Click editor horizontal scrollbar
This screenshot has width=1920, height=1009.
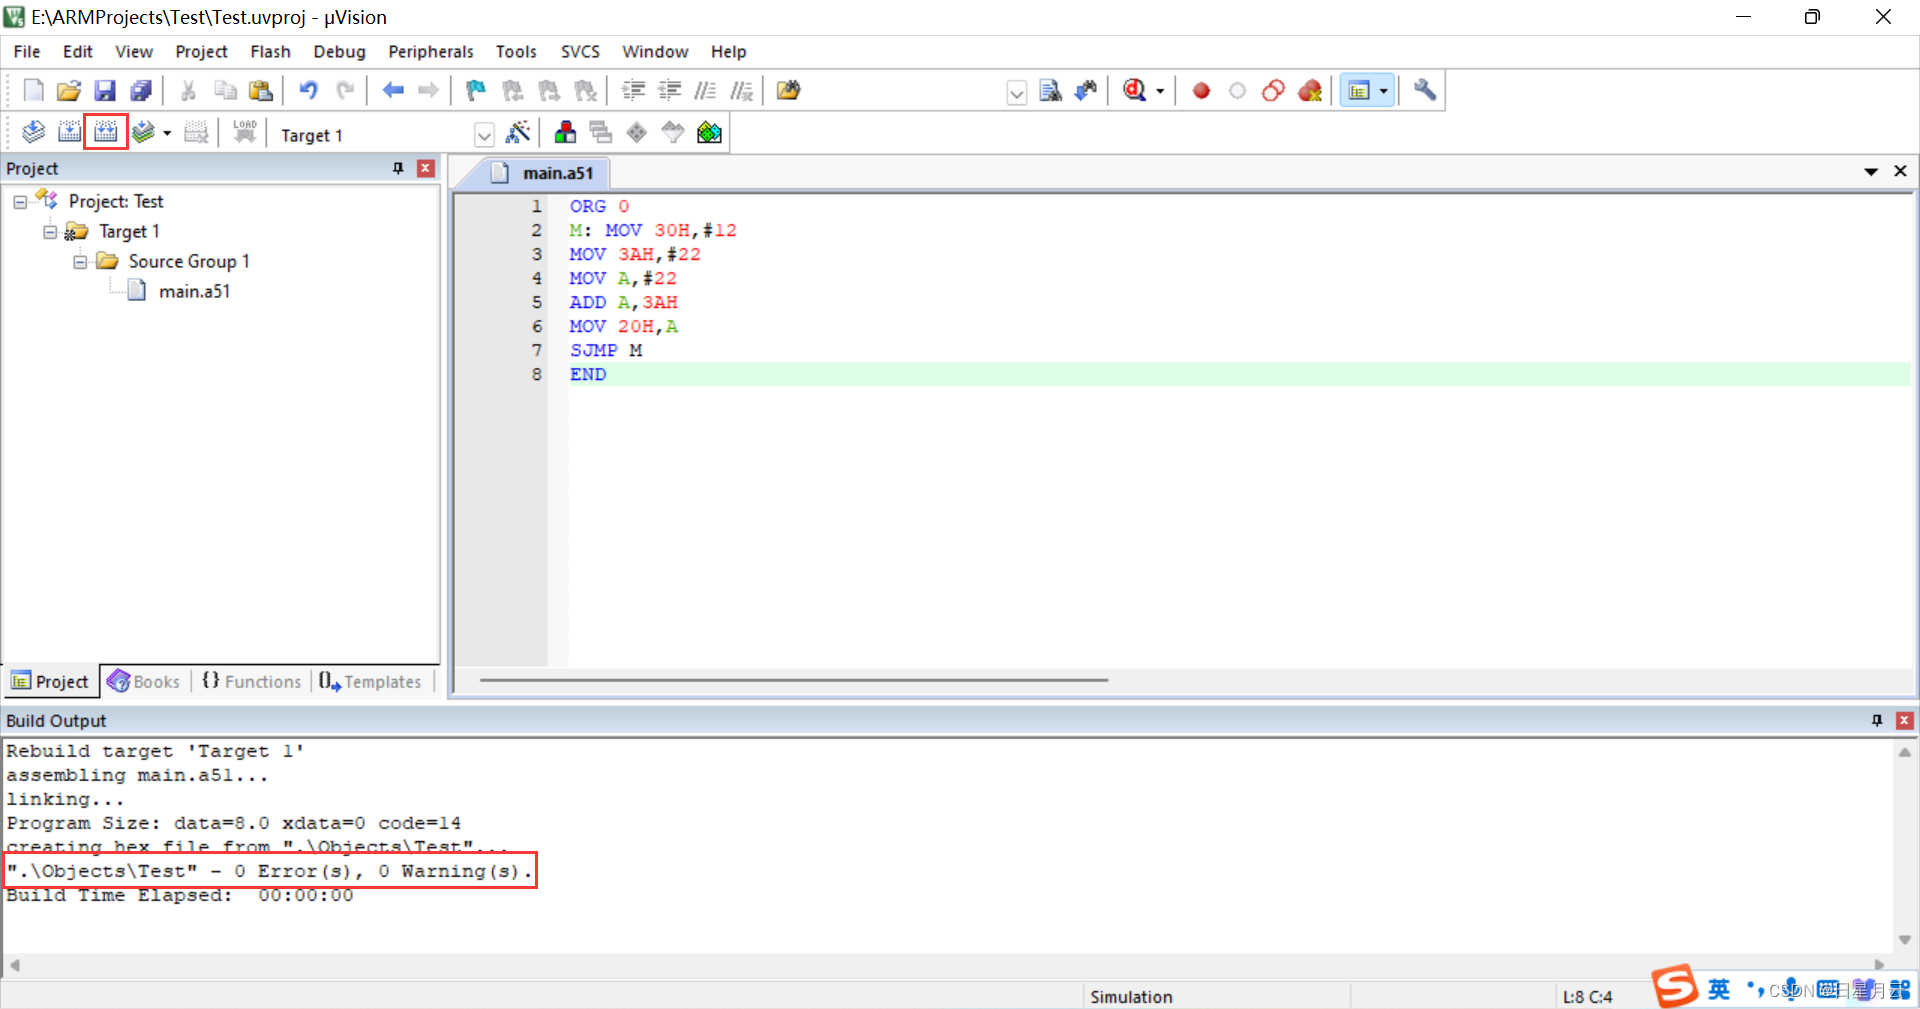793,680
